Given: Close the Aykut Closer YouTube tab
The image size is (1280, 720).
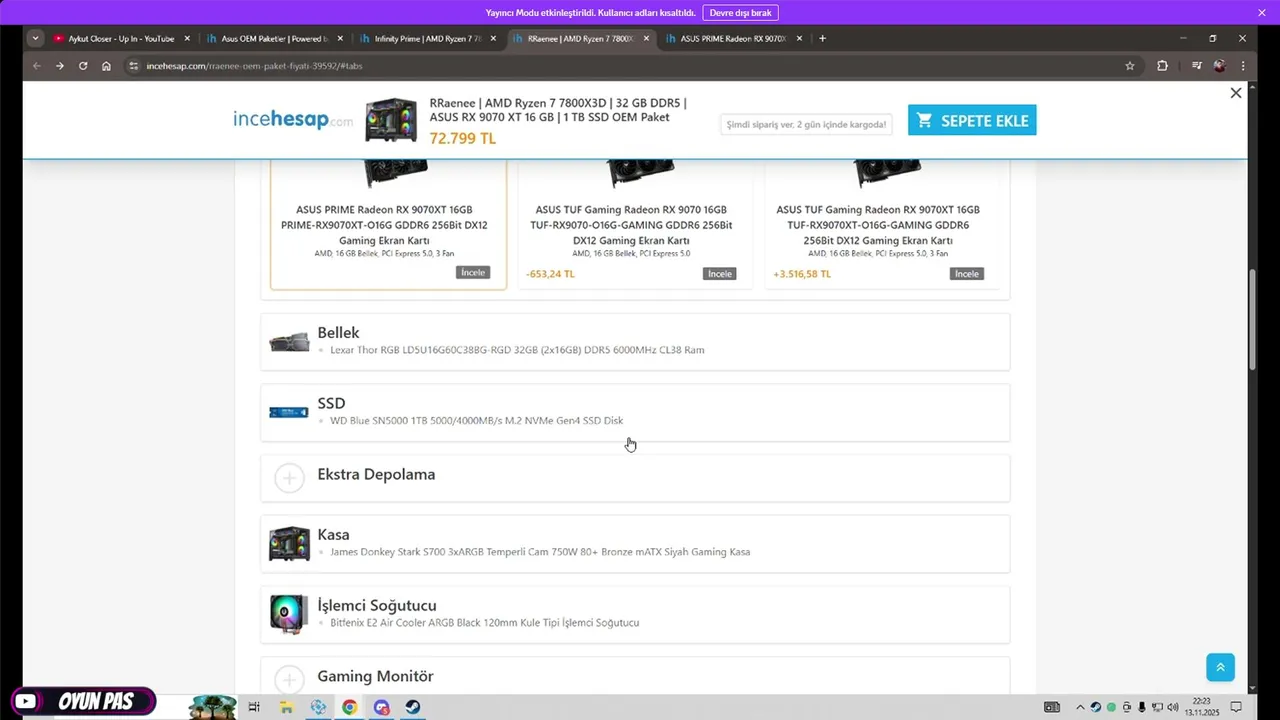Looking at the screenshot, I should (187, 38).
